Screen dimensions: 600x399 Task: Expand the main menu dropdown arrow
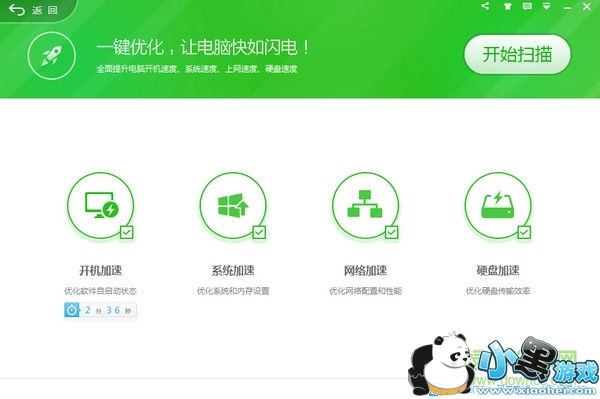(547, 6)
